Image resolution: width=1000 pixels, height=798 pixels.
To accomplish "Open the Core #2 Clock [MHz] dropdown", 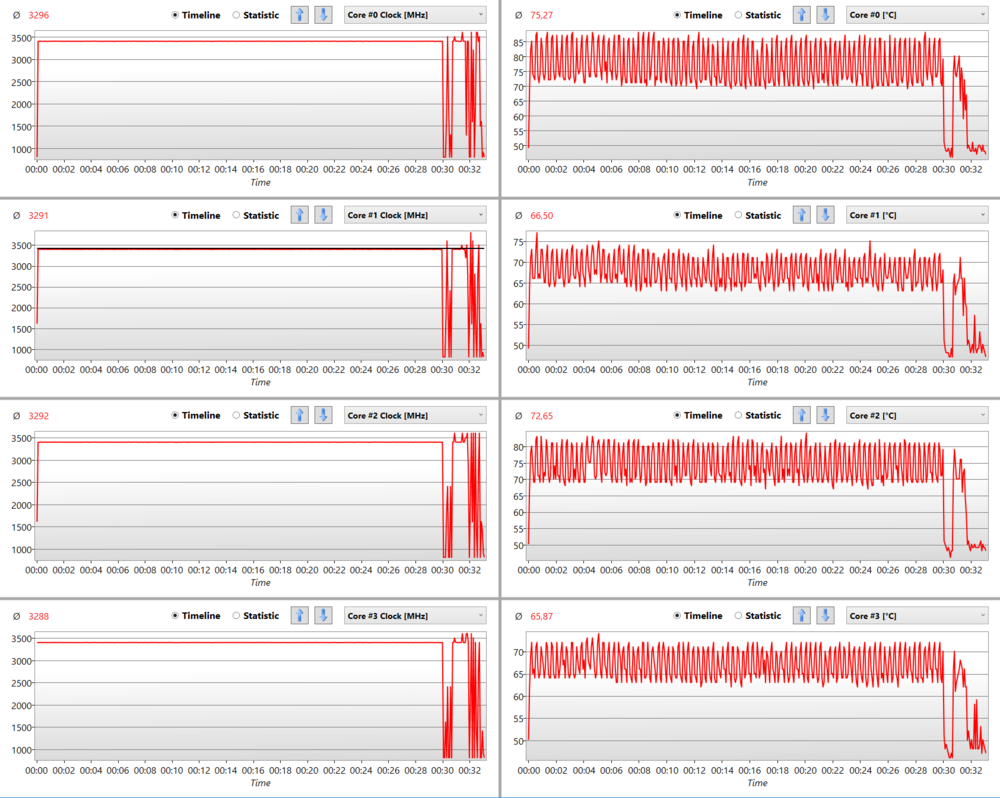I will [x=415, y=415].
